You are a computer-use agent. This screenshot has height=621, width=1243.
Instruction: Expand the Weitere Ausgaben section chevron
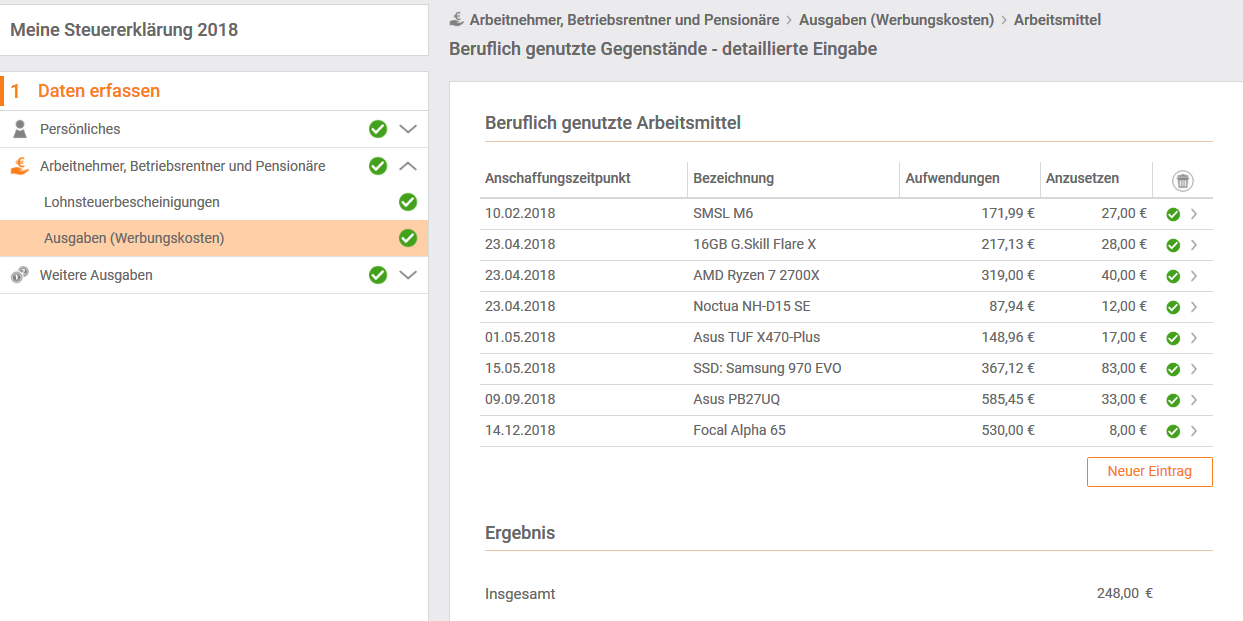tap(408, 275)
